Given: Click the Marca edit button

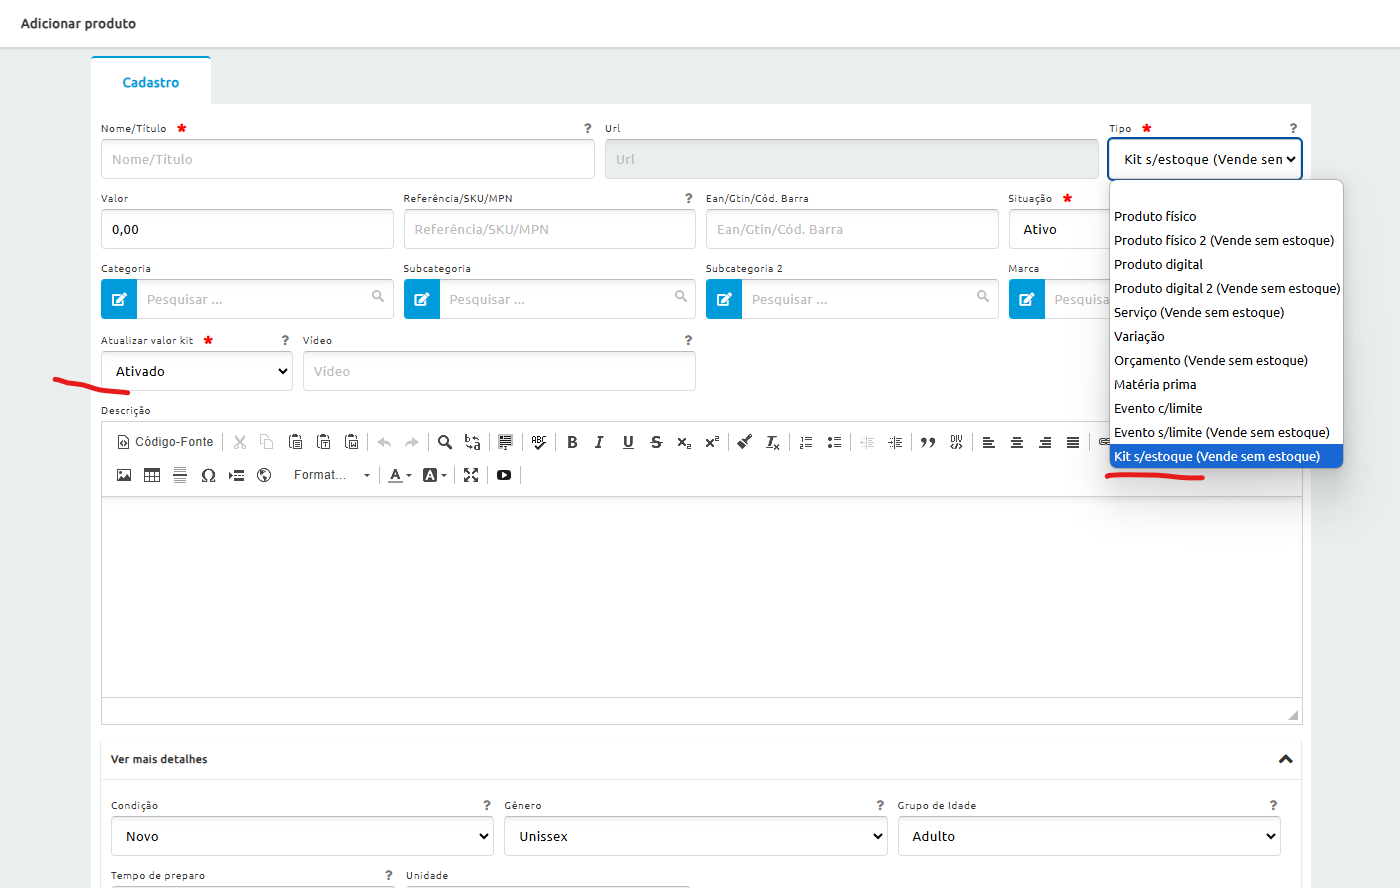Looking at the screenshot, I should 1027,299.
